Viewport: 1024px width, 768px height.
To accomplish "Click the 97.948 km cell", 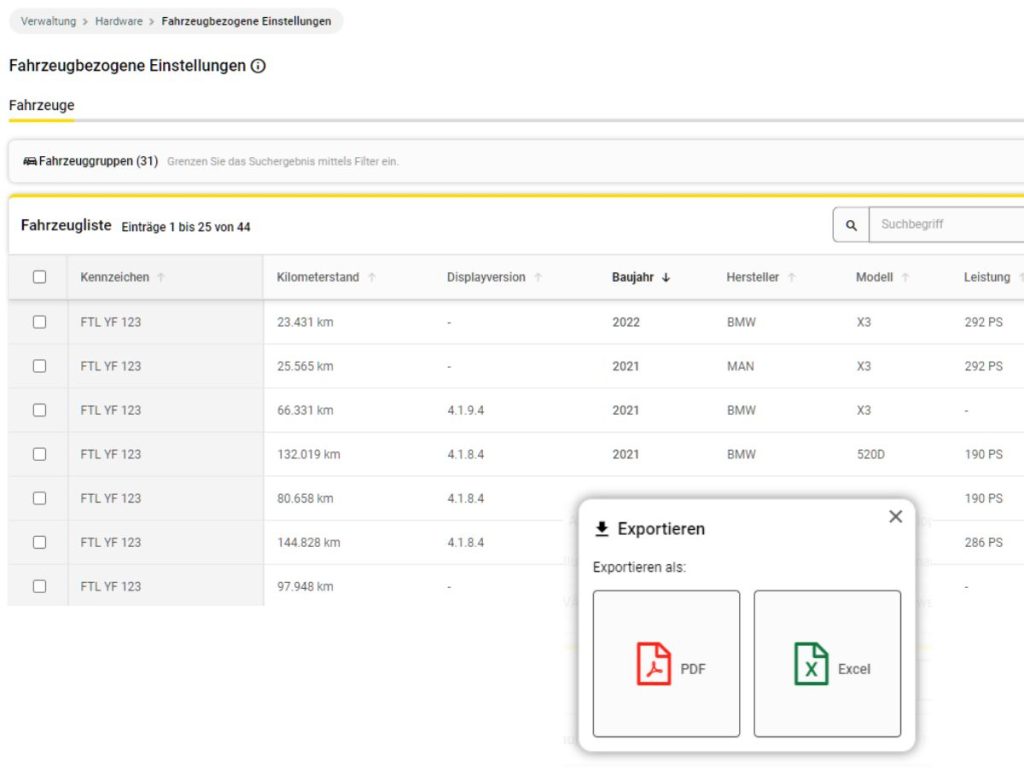I will 305,586.
